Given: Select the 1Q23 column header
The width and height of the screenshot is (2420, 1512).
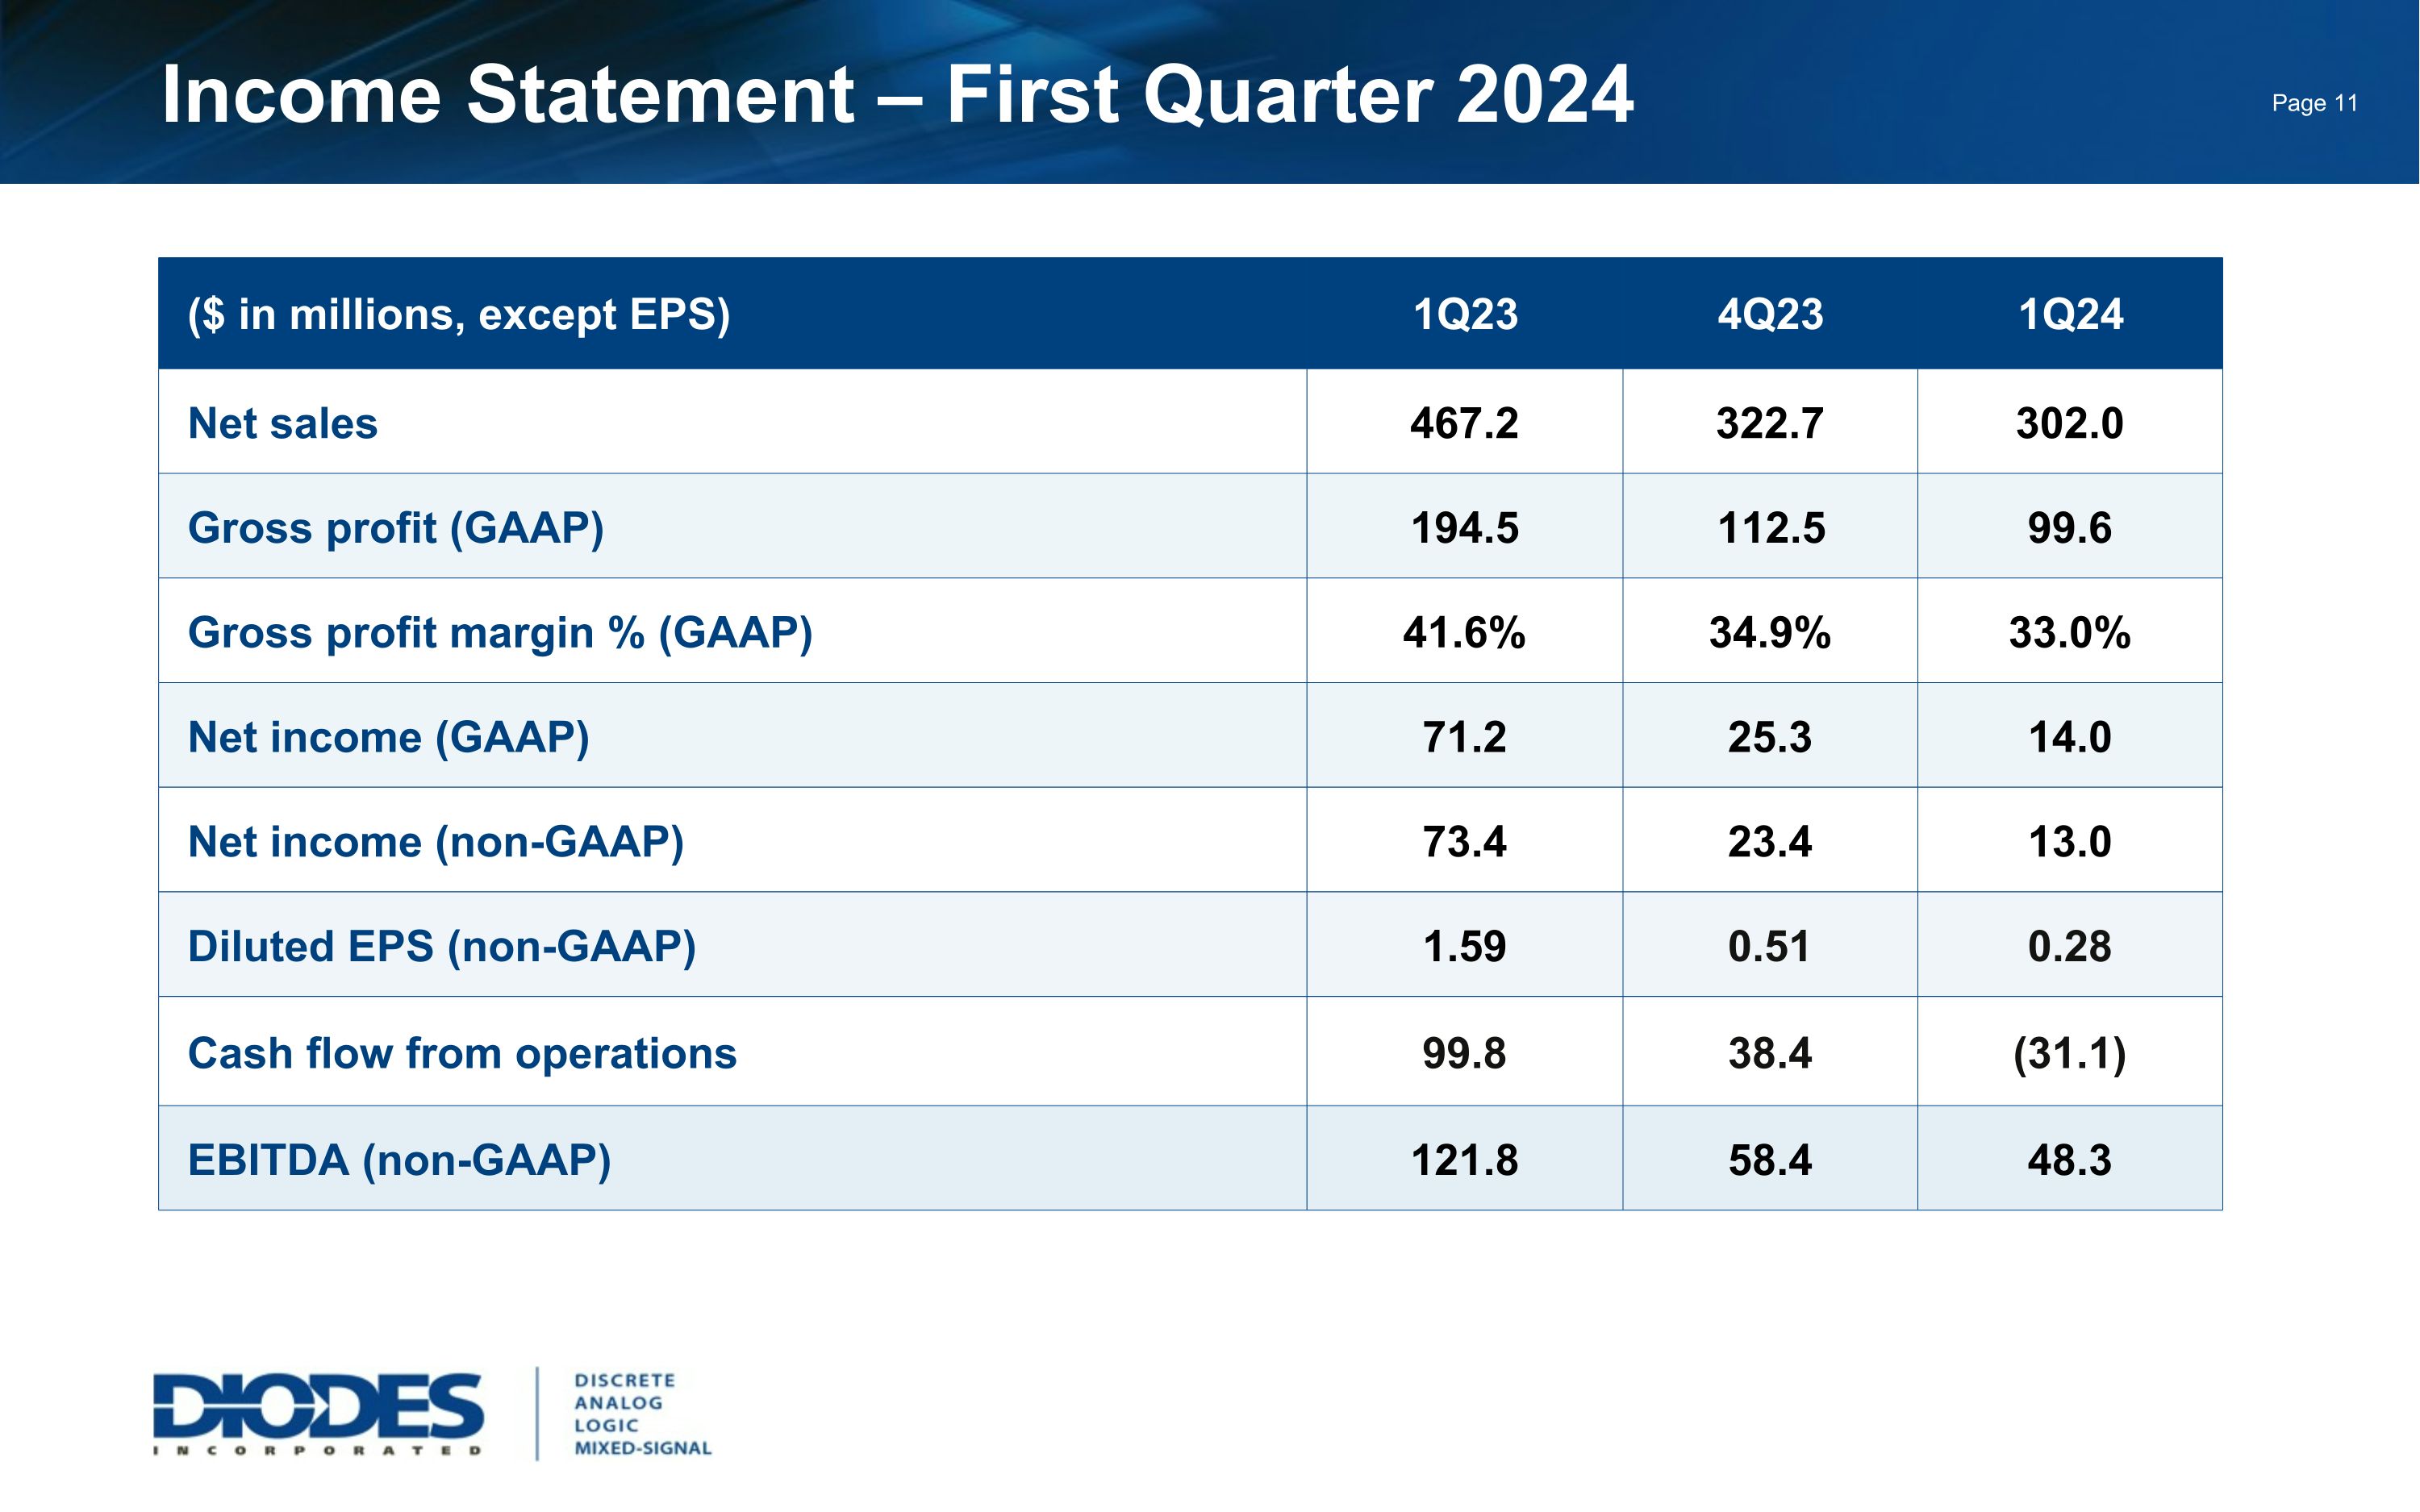Looking at the screenshot, I should pos(1465,315).
